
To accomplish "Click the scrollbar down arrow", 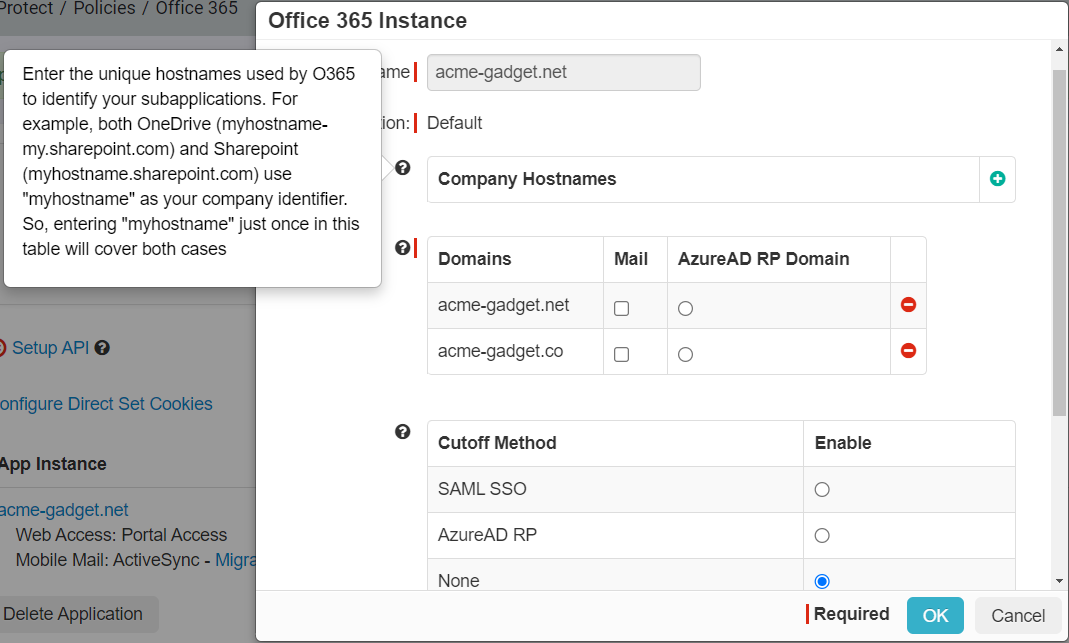I will pos(1059,581).
